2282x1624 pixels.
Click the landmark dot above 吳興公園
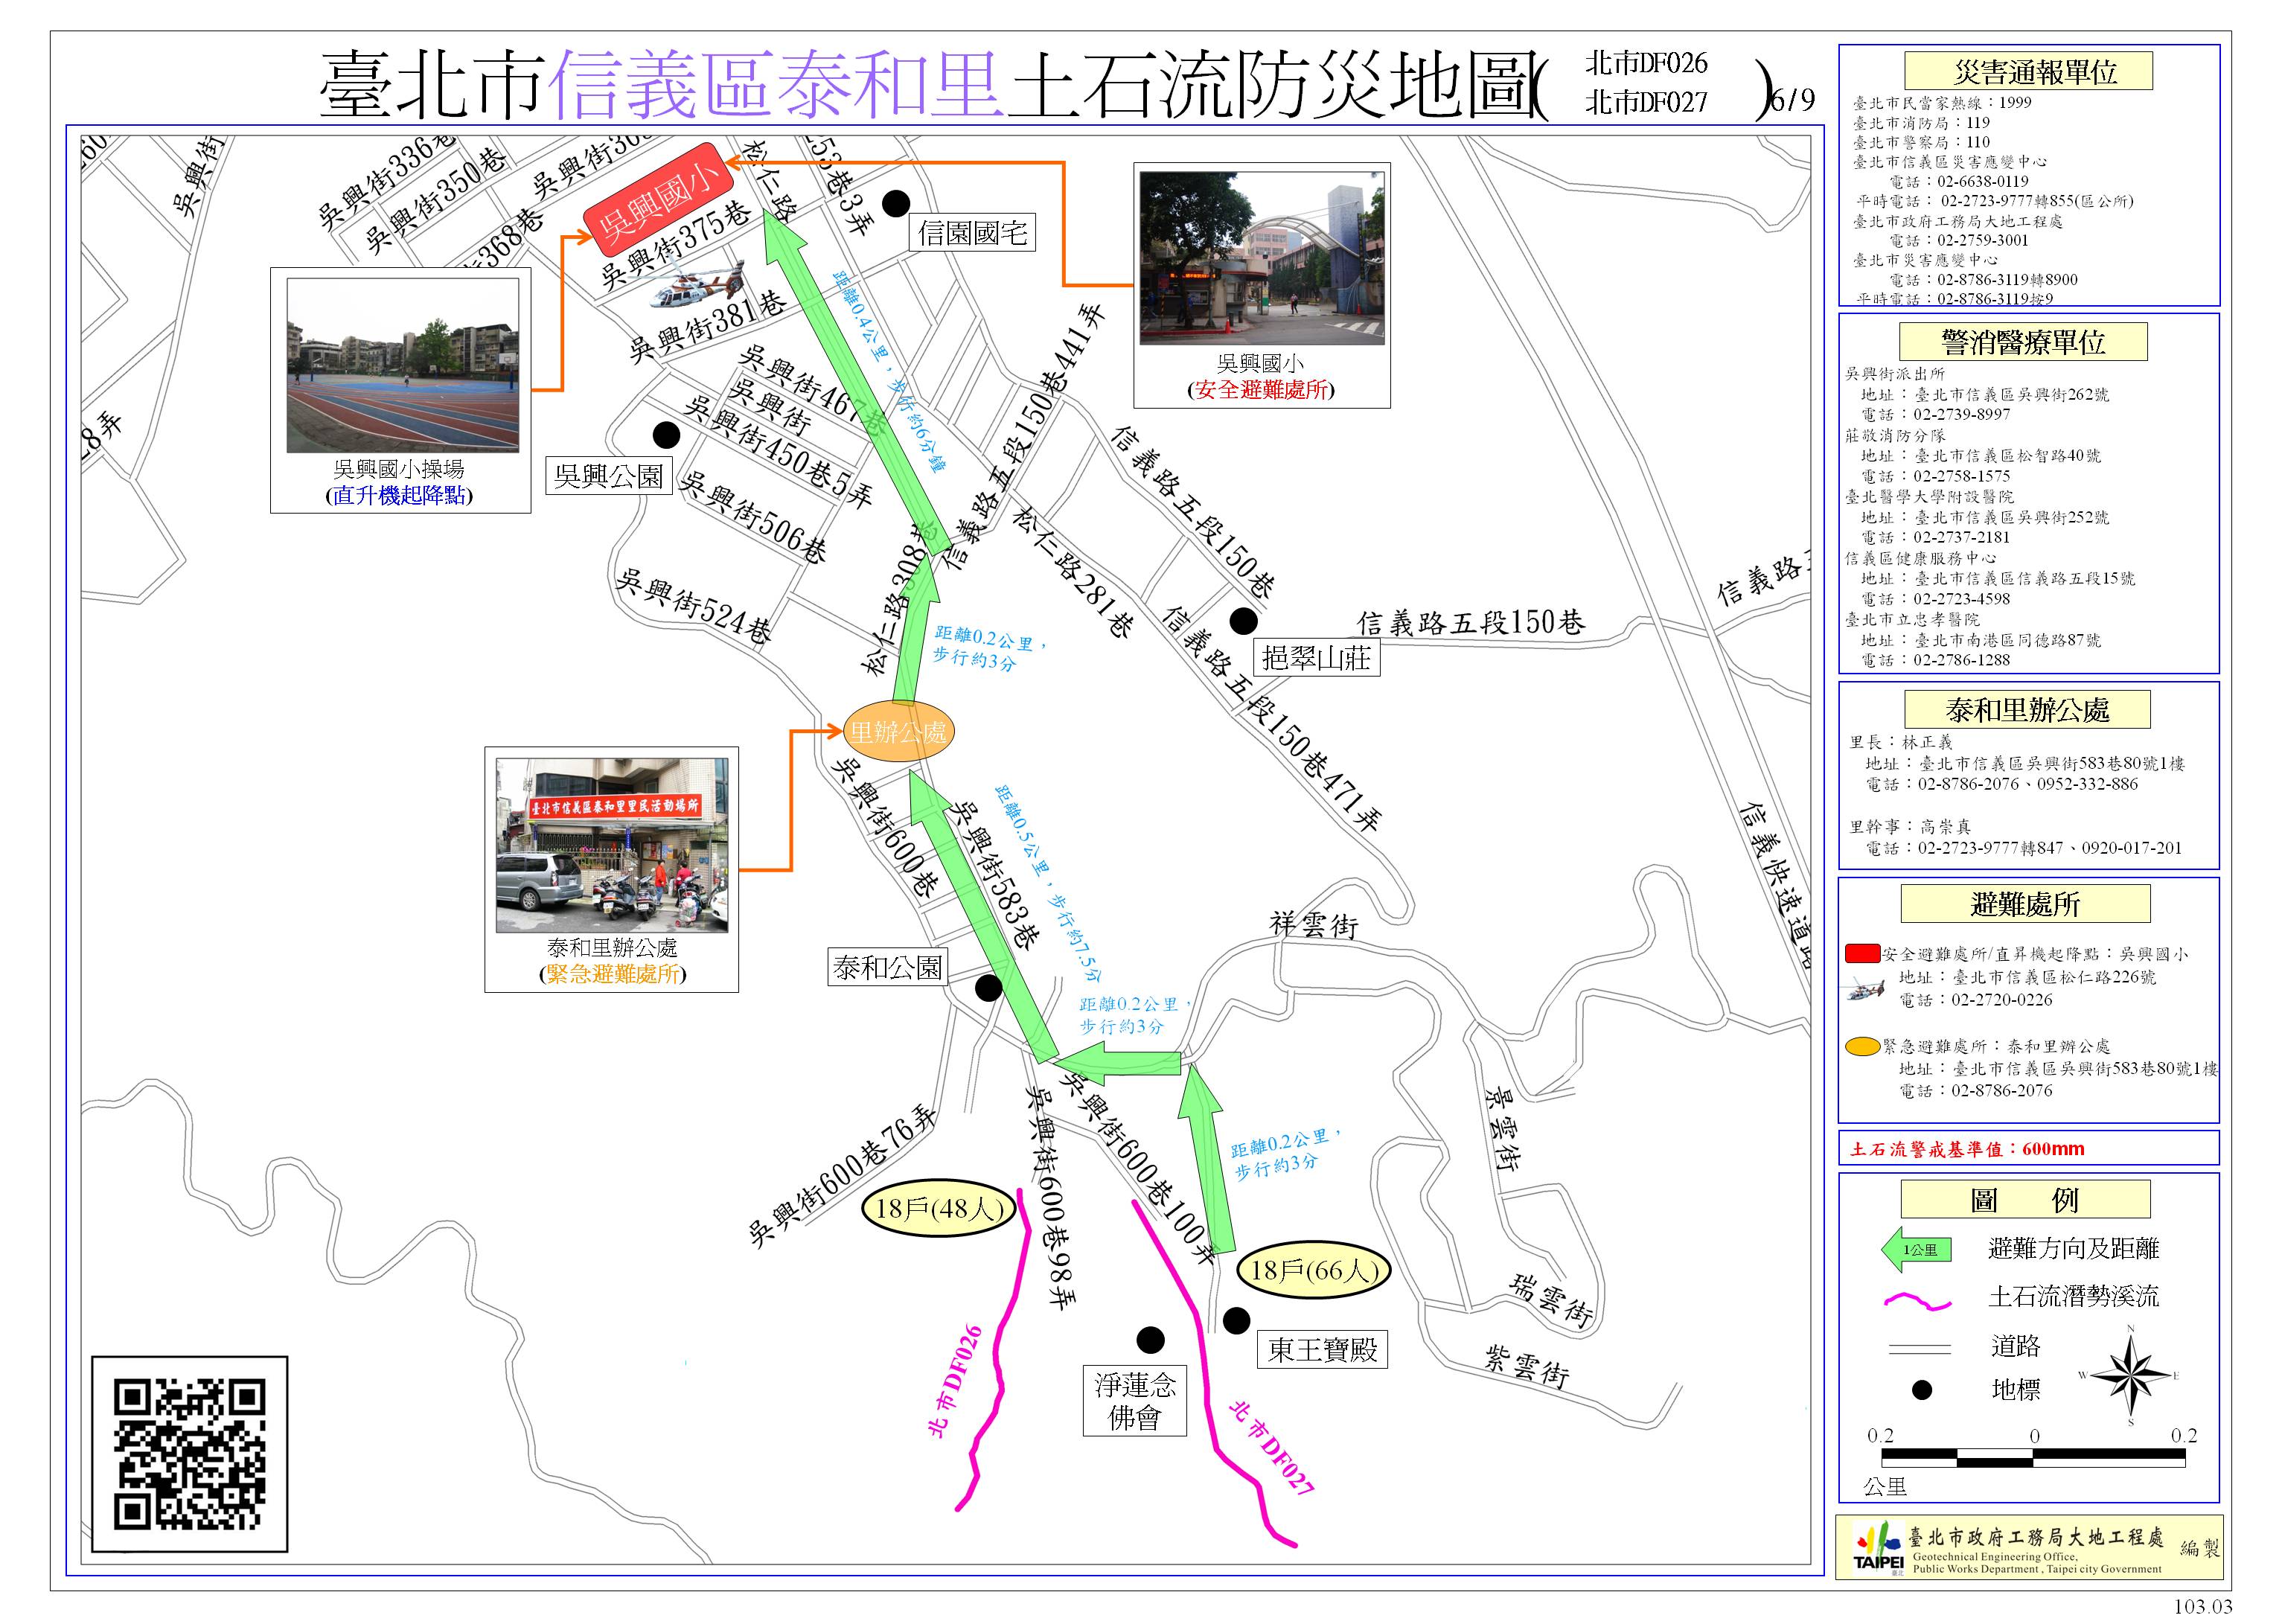point(666,435)
